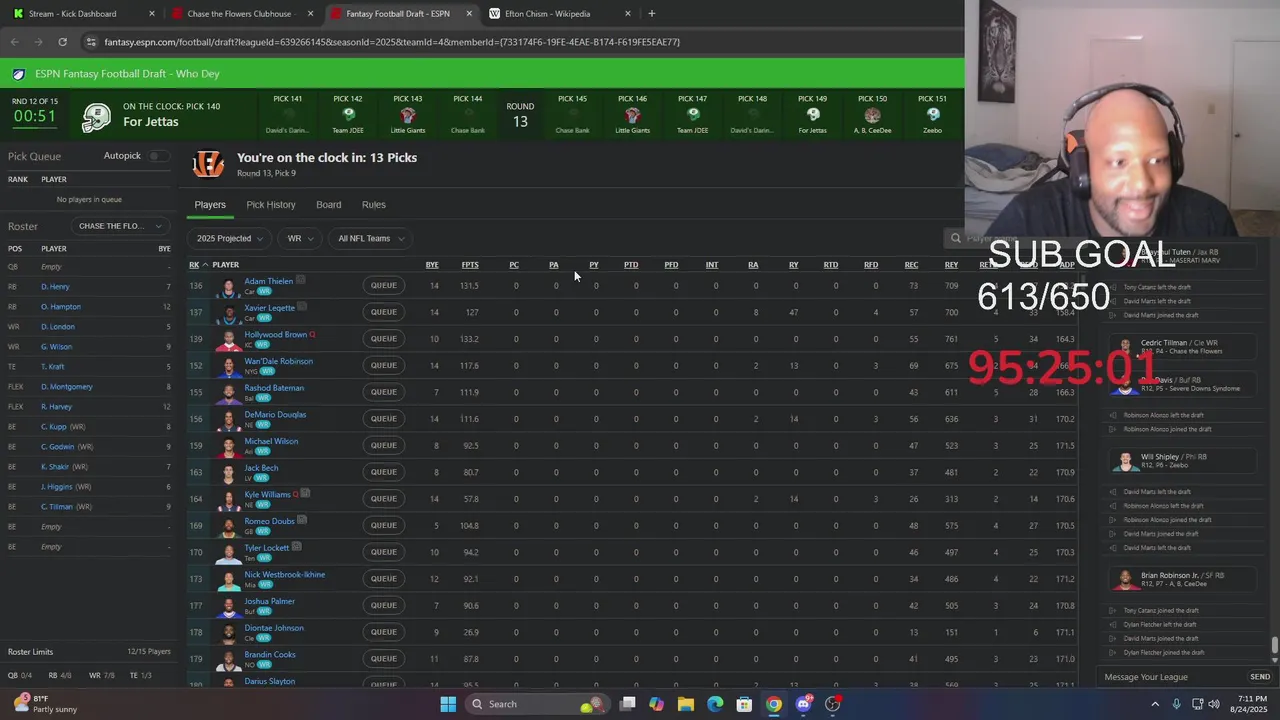Sort by the REC column header
The height and width of the screenshot is (720, 1280).
click(911, 265)
